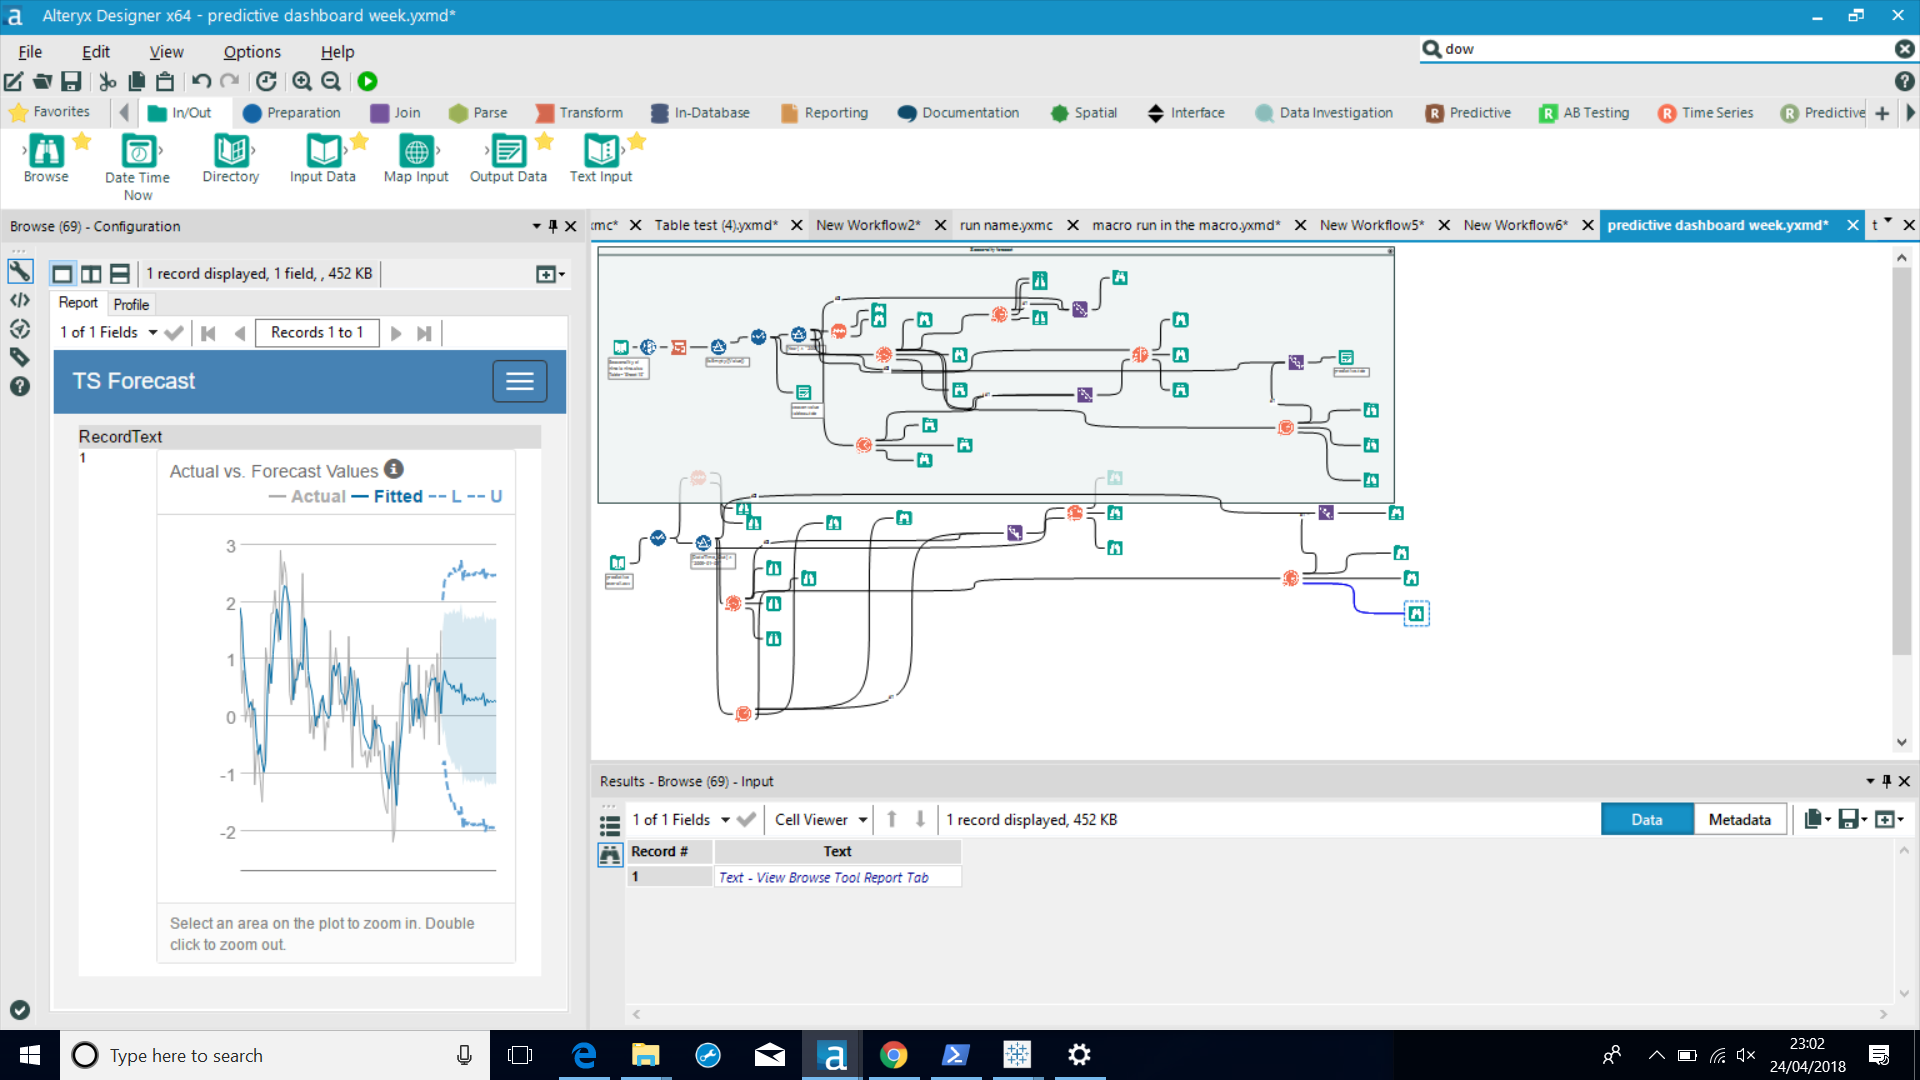The width and height of the screenshot is (1920, 1080).
Task: Choose the Text Input tool
Action: (x=601, y=152)
